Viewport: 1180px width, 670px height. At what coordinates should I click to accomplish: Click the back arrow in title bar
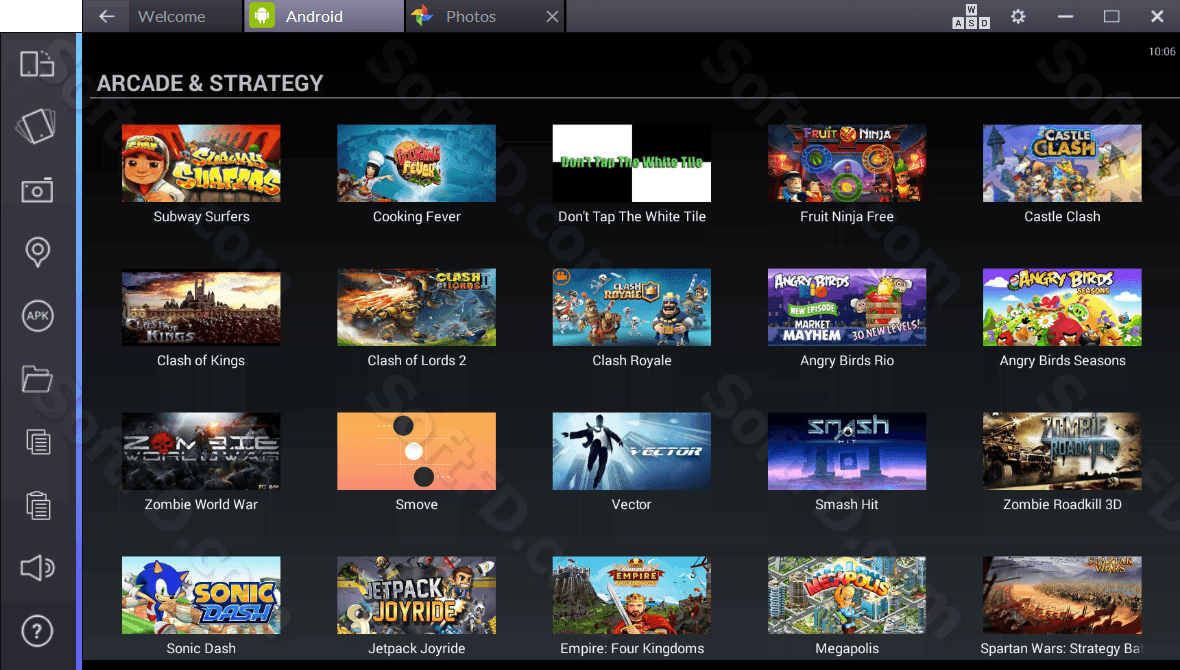(x=107, y=17)
